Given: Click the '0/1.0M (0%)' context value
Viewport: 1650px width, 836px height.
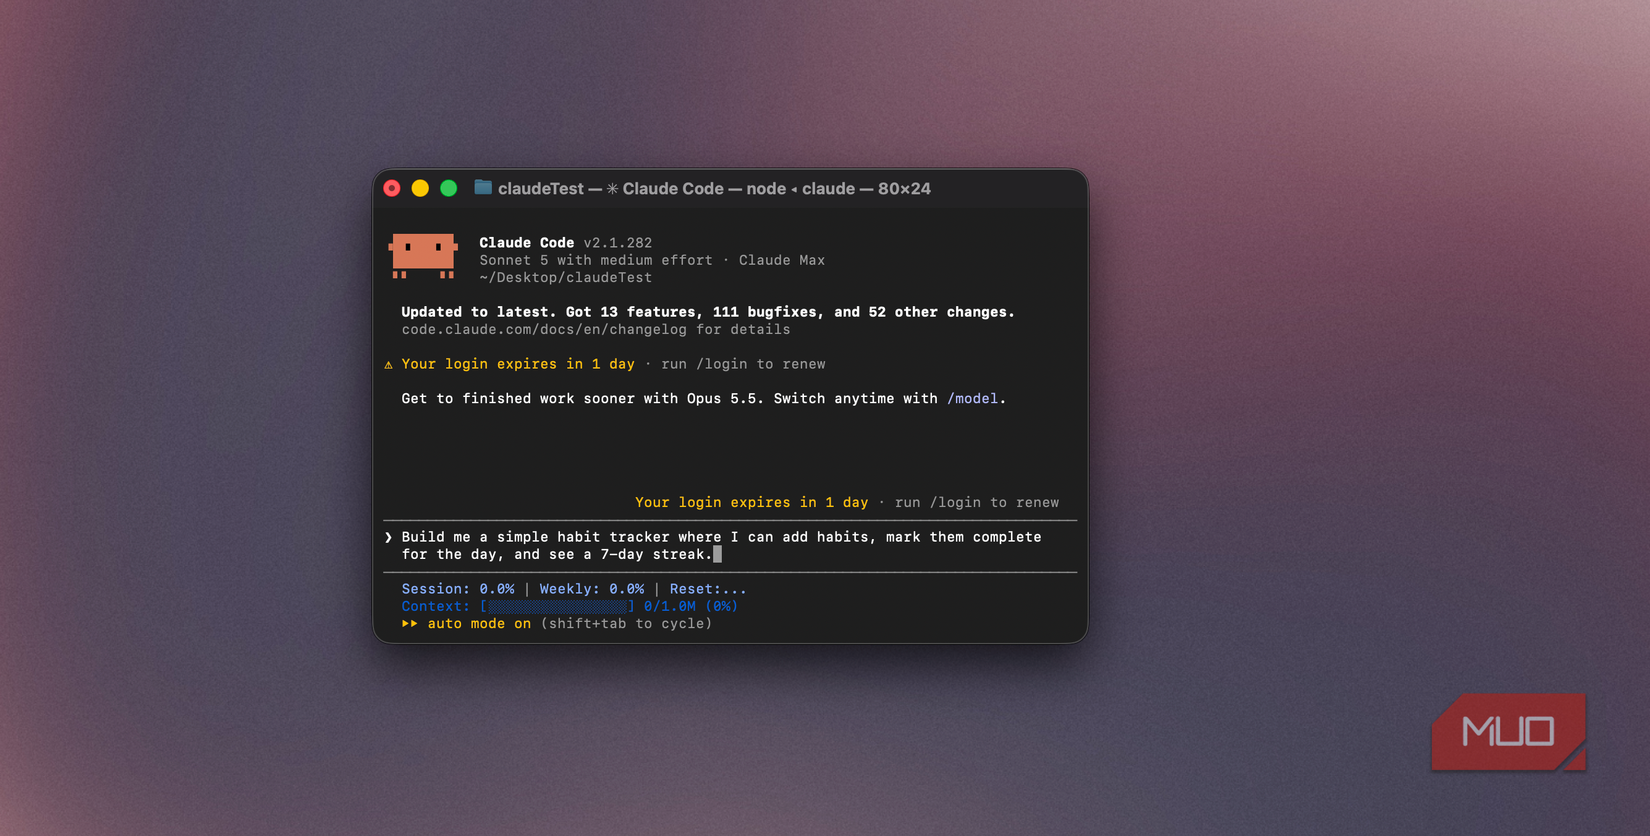Looking at the screenshot, I should click(x=691, y=607).
